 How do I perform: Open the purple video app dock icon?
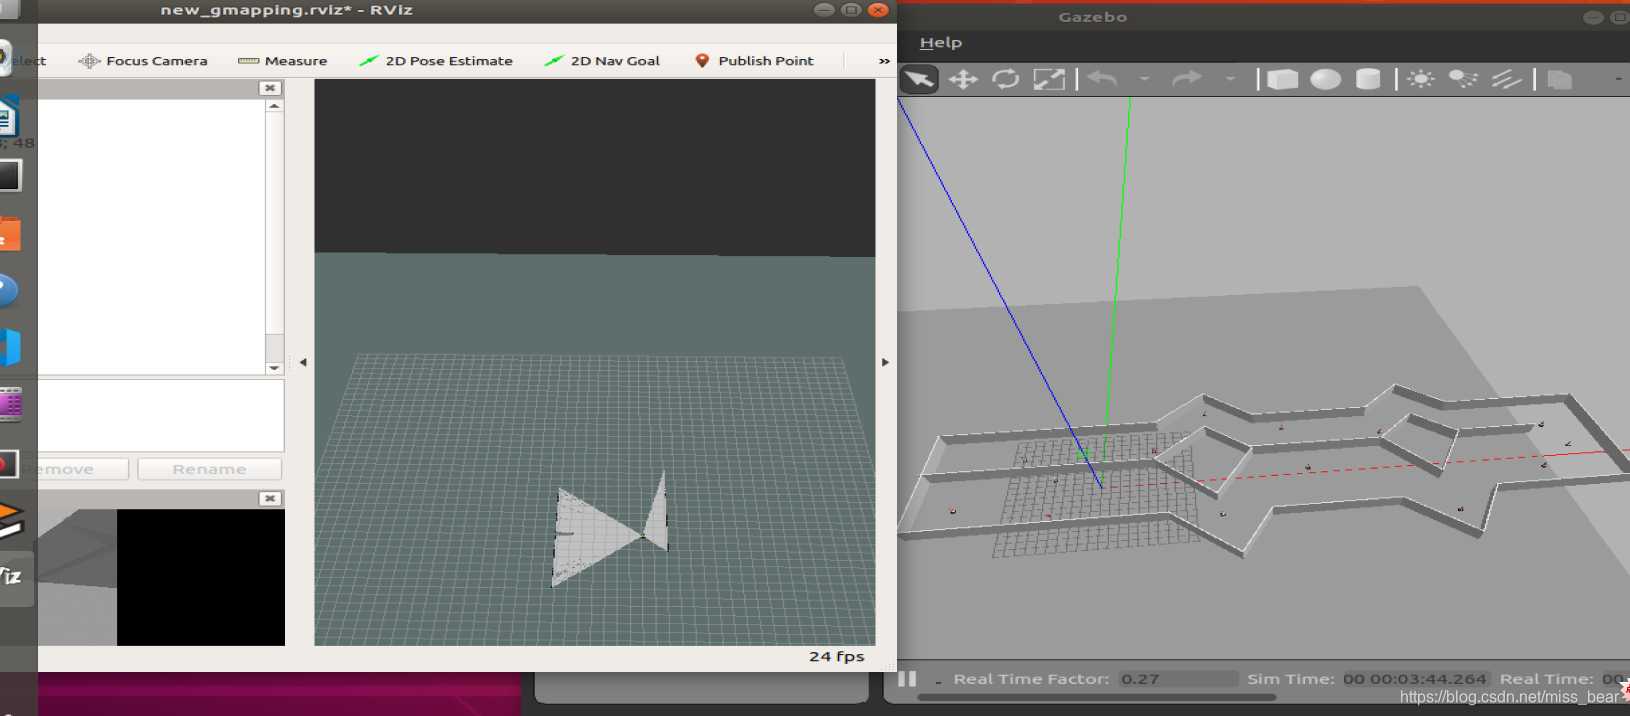point(10,405)
